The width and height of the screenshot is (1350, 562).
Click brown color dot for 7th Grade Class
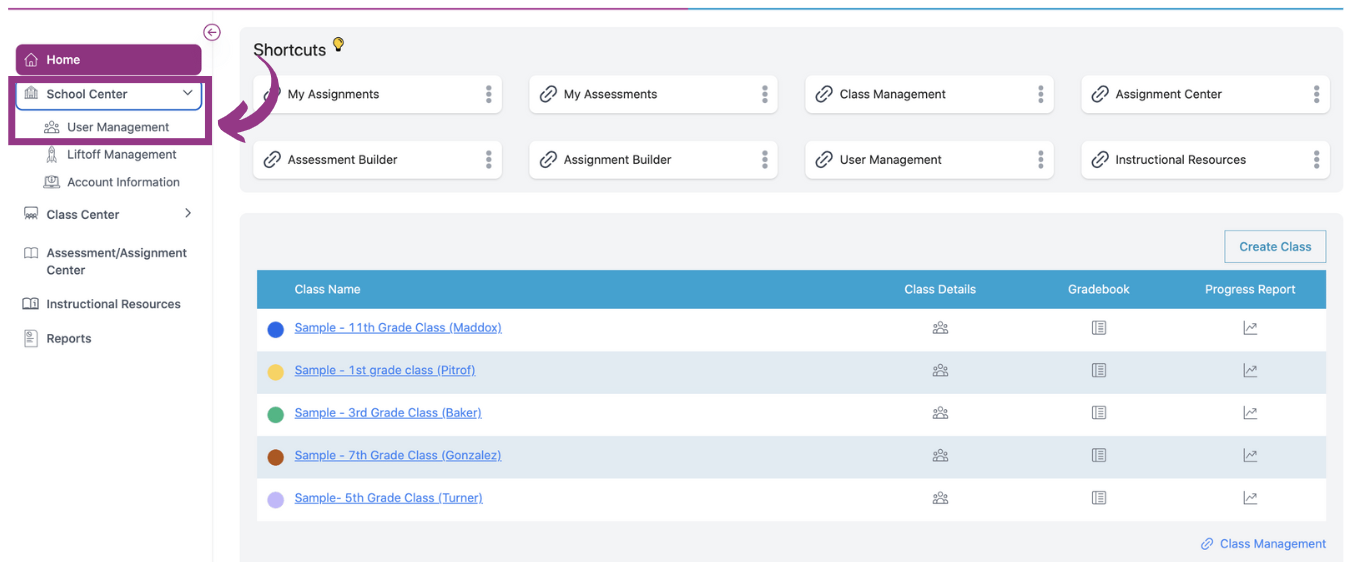point(276,457)
